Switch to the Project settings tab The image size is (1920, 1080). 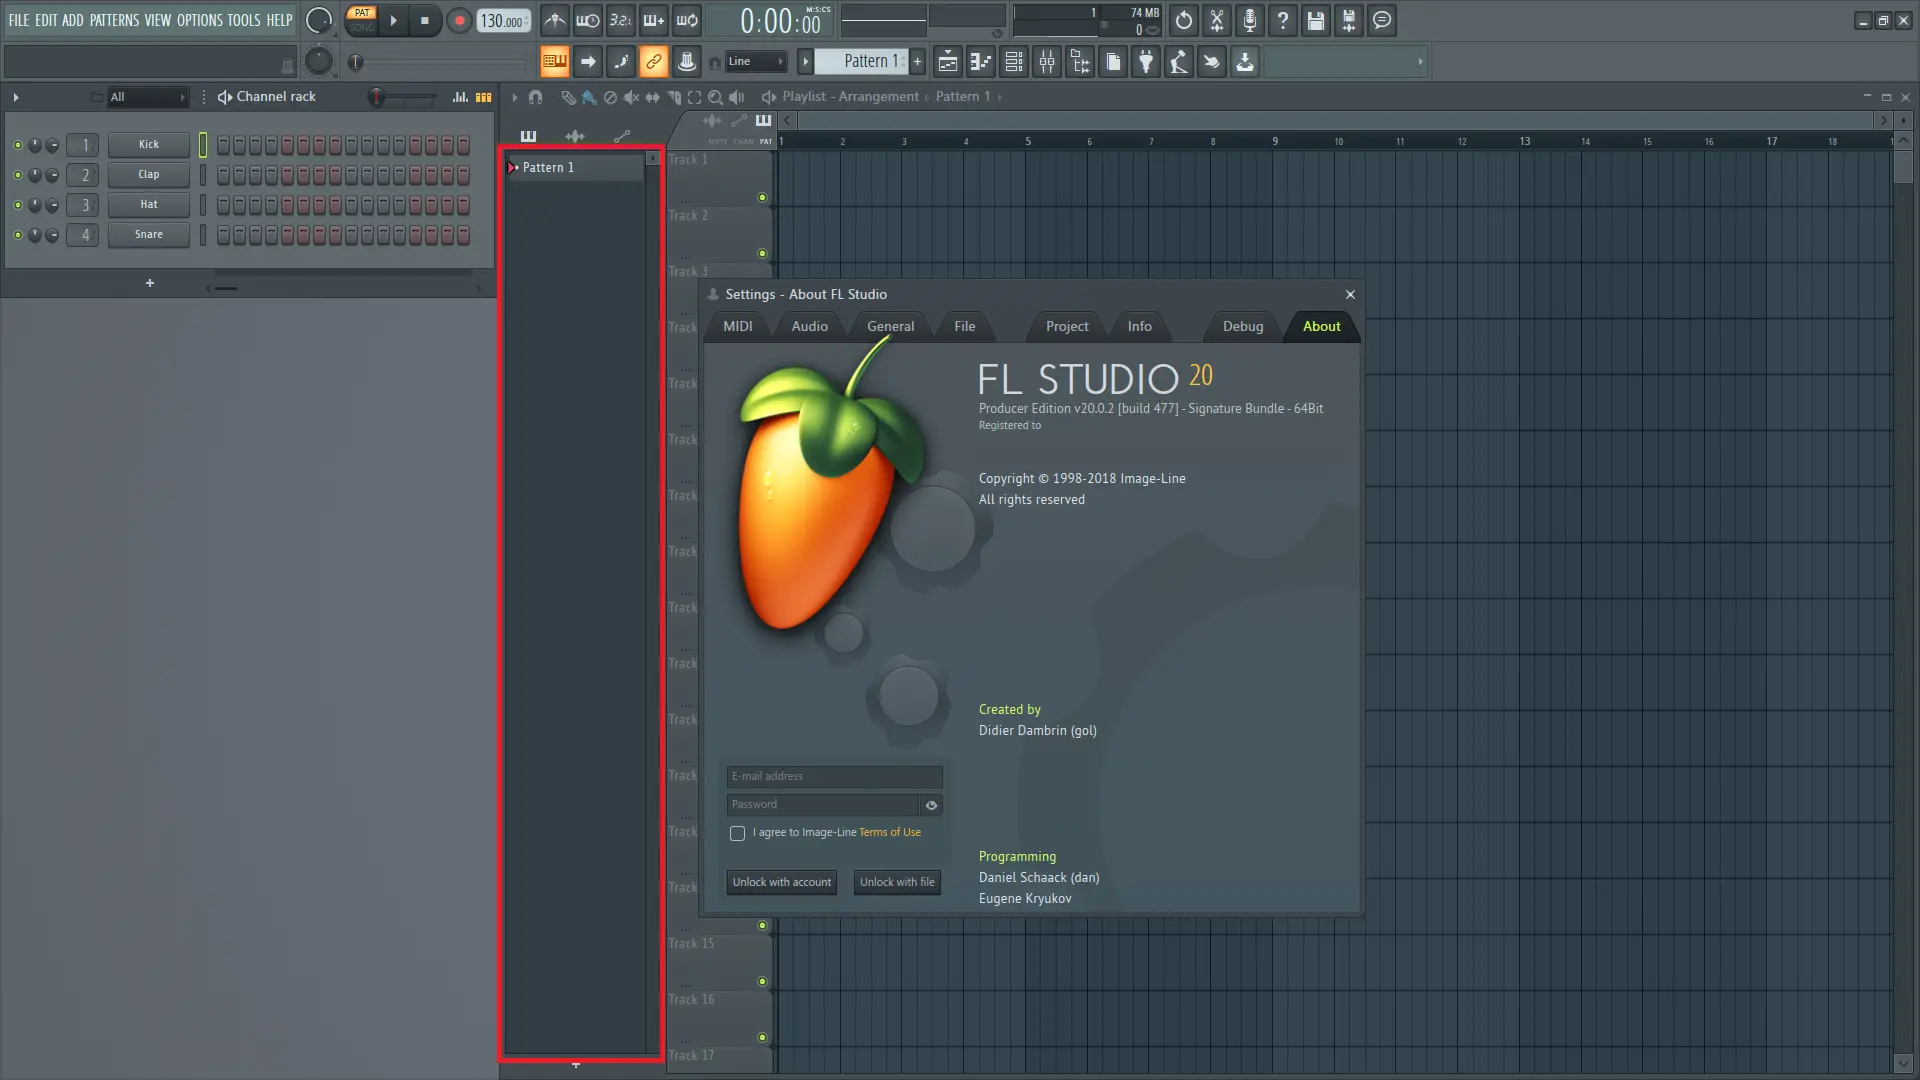[x=1067, y=326]
